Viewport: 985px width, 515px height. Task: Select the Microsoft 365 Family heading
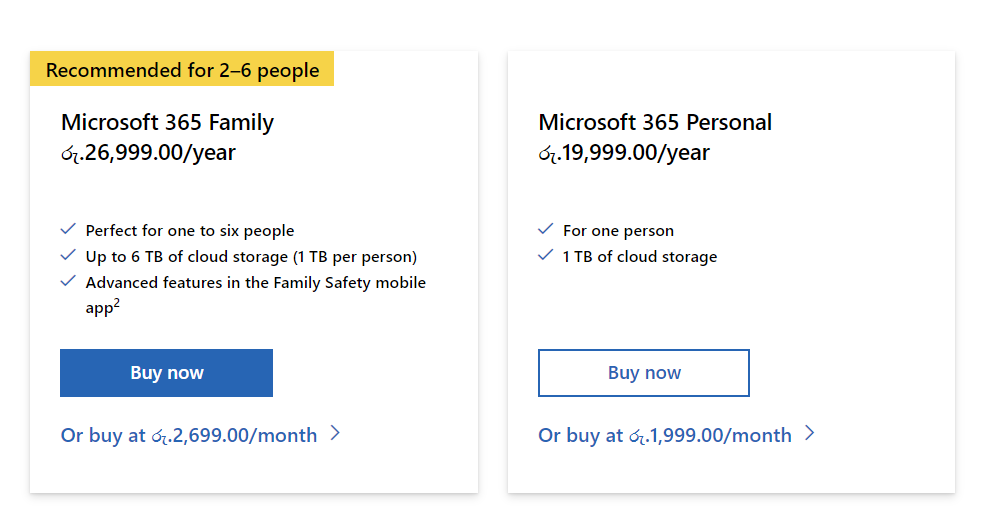click(x=167, y=122)
